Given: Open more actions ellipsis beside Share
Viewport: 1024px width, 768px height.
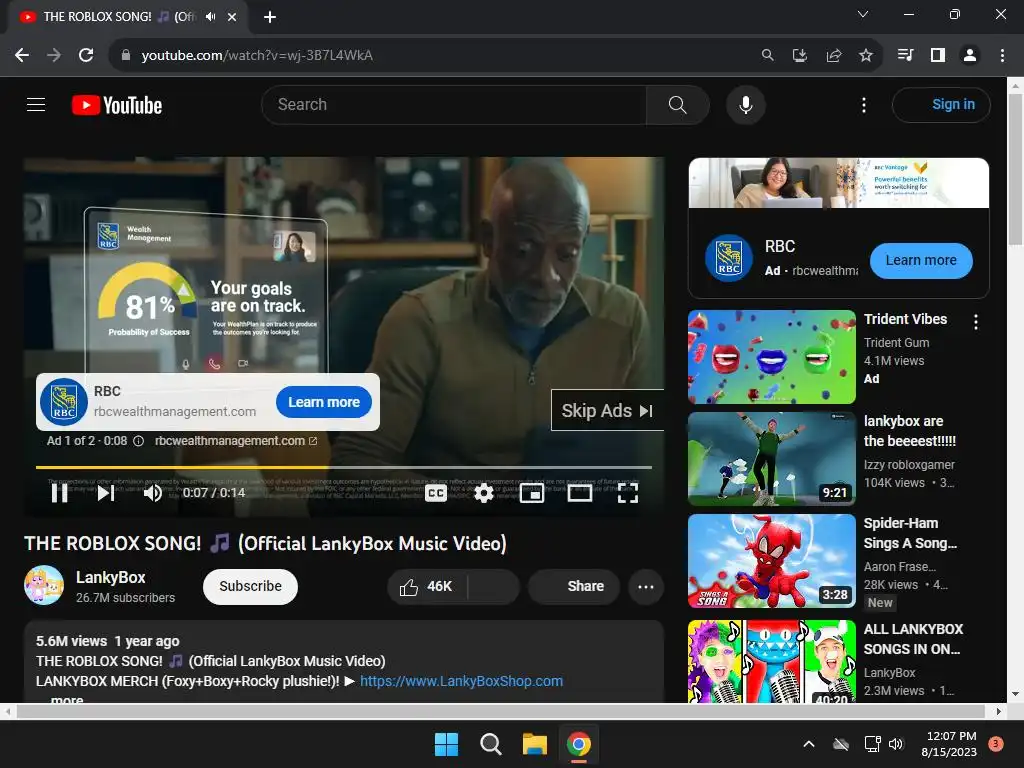Looking at the screenshot, I should pos(646,586).
